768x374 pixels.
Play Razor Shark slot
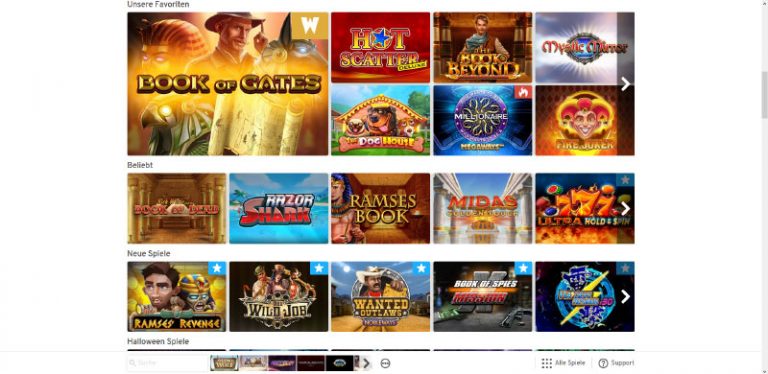(279, 208)
